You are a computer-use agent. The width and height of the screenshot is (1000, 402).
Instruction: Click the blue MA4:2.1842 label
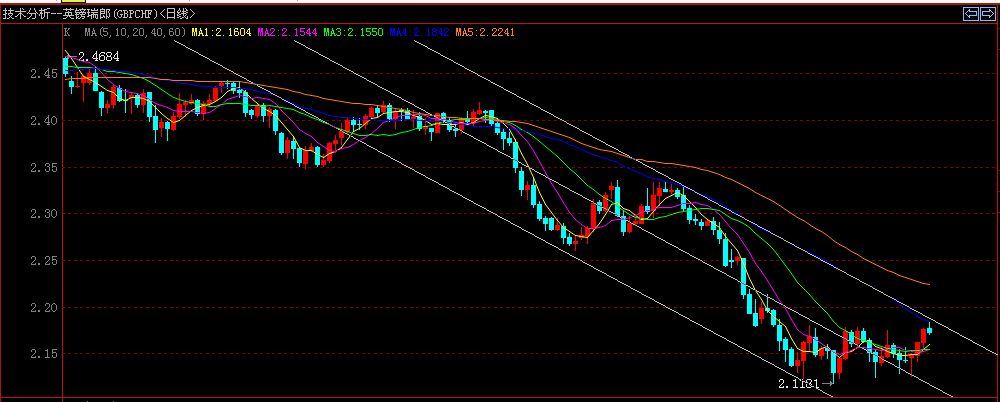click(419, 32)
